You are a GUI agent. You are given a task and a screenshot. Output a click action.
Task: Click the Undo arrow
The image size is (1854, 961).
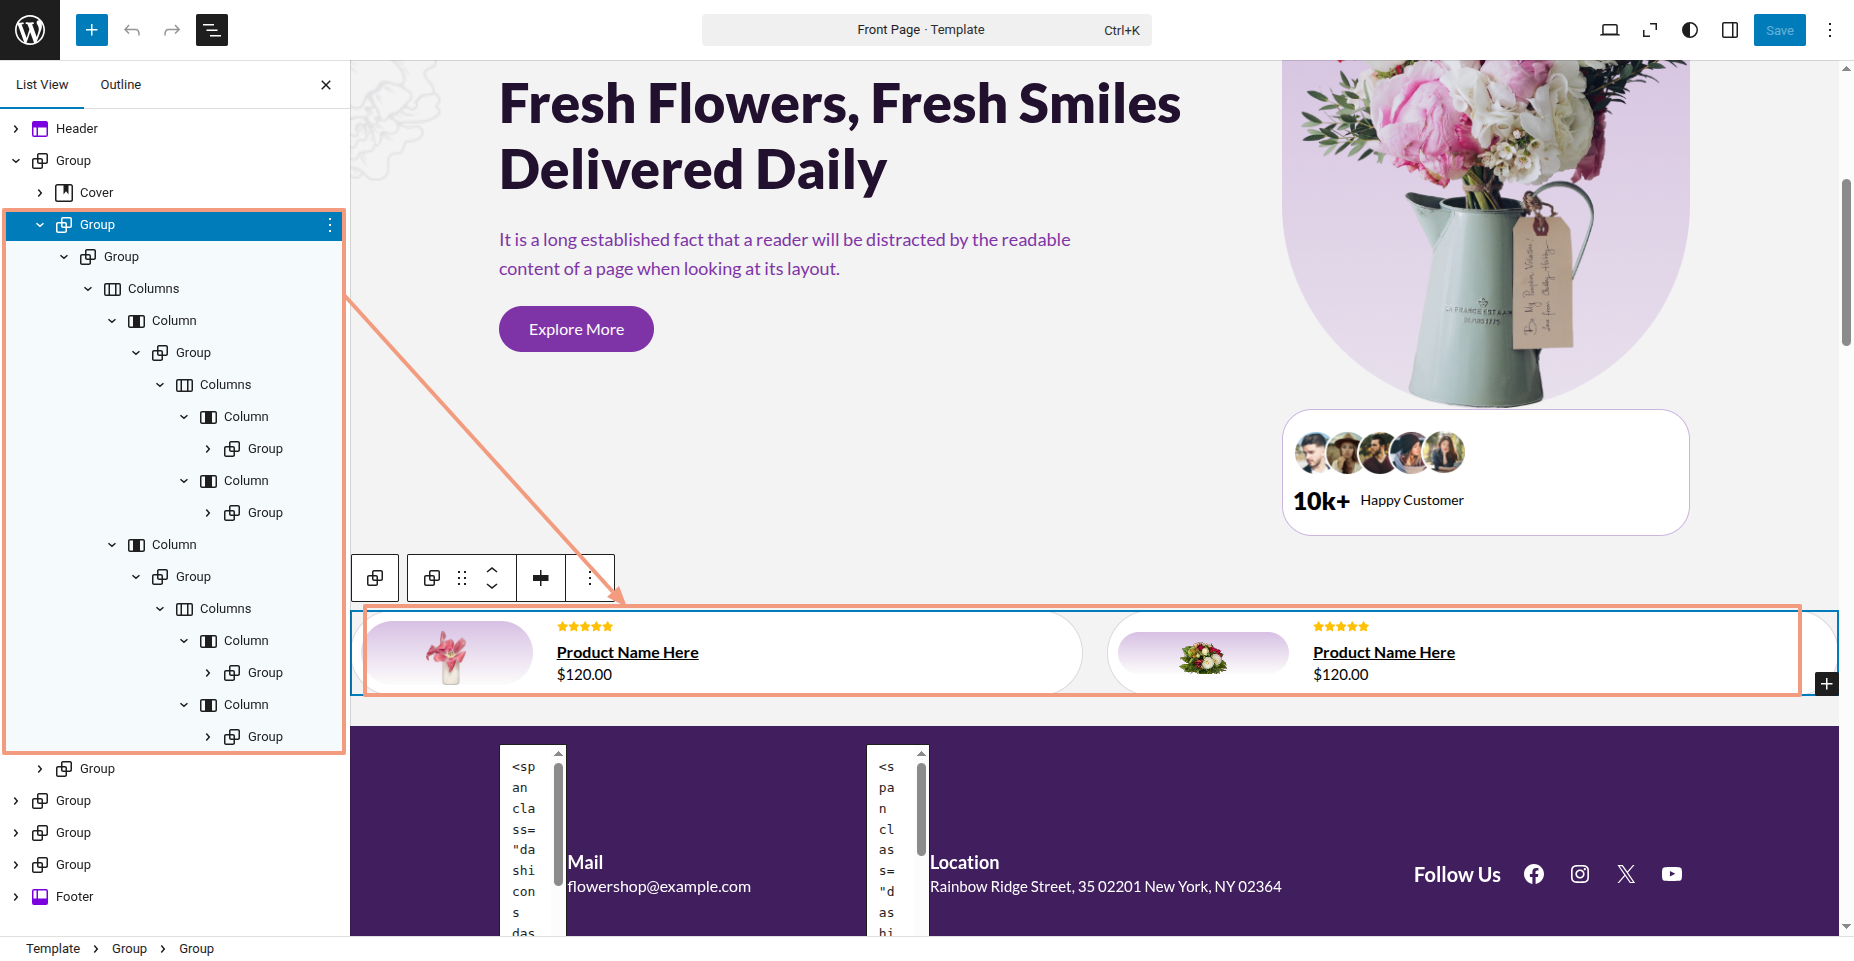click(x=132, y=30)
